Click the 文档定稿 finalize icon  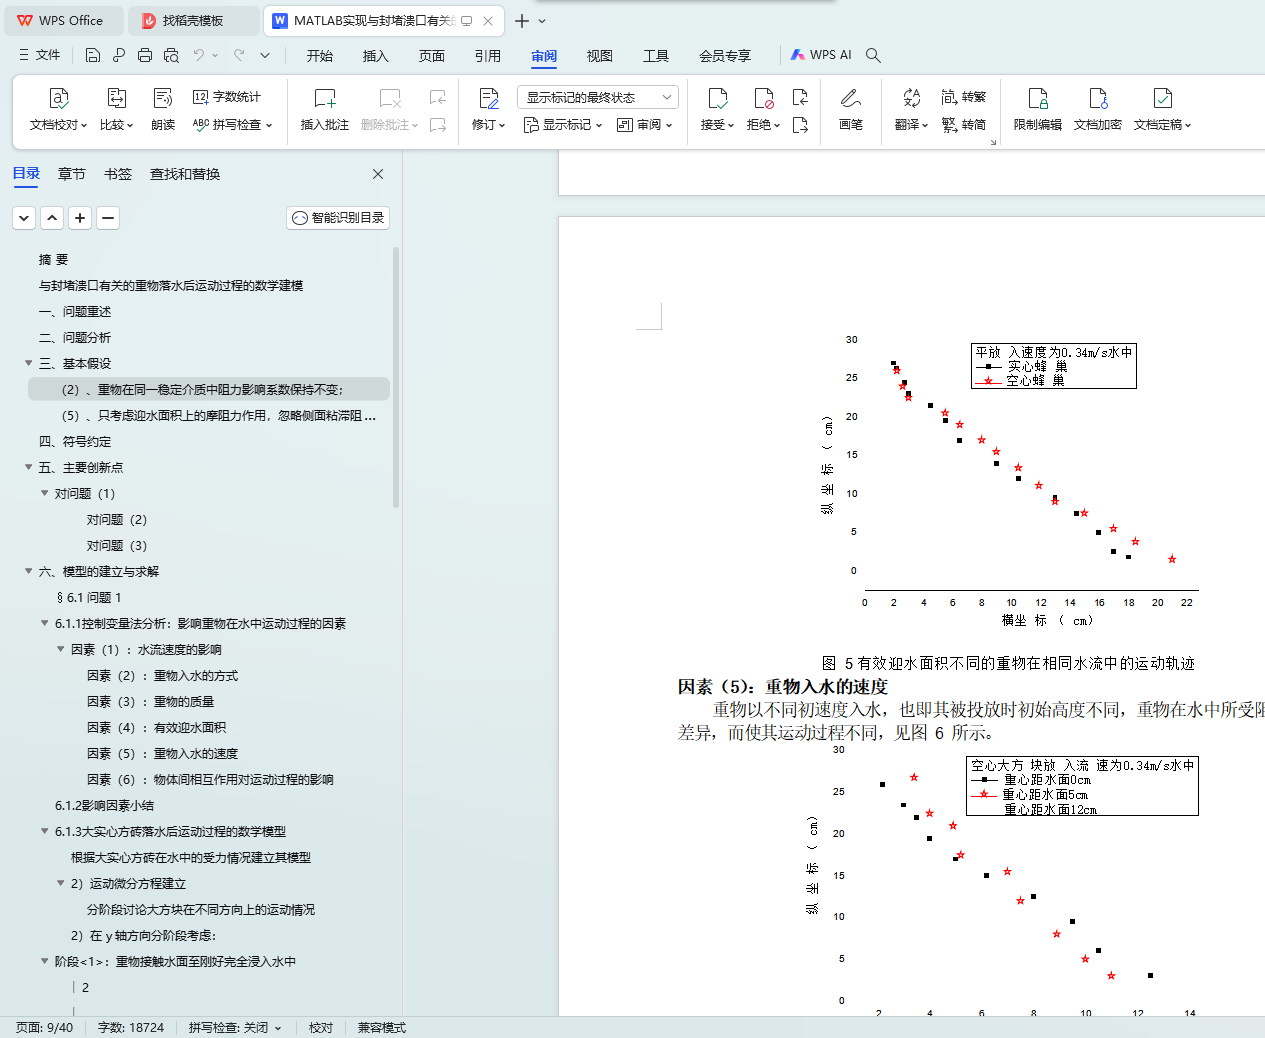pos(1162,98)
